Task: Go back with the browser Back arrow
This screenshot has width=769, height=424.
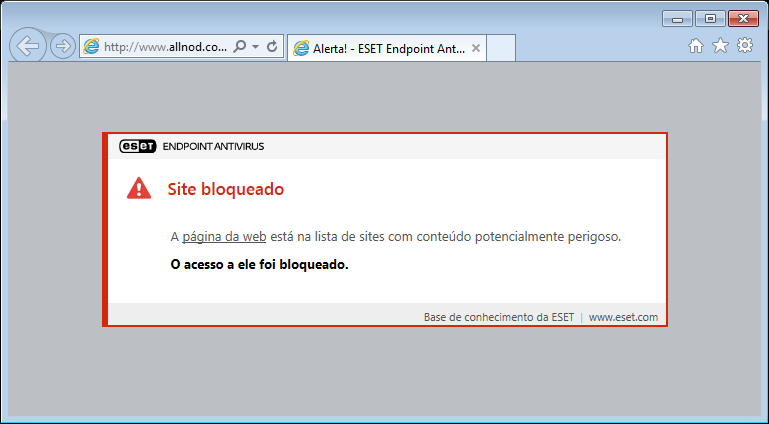Action: click(28, 46)
